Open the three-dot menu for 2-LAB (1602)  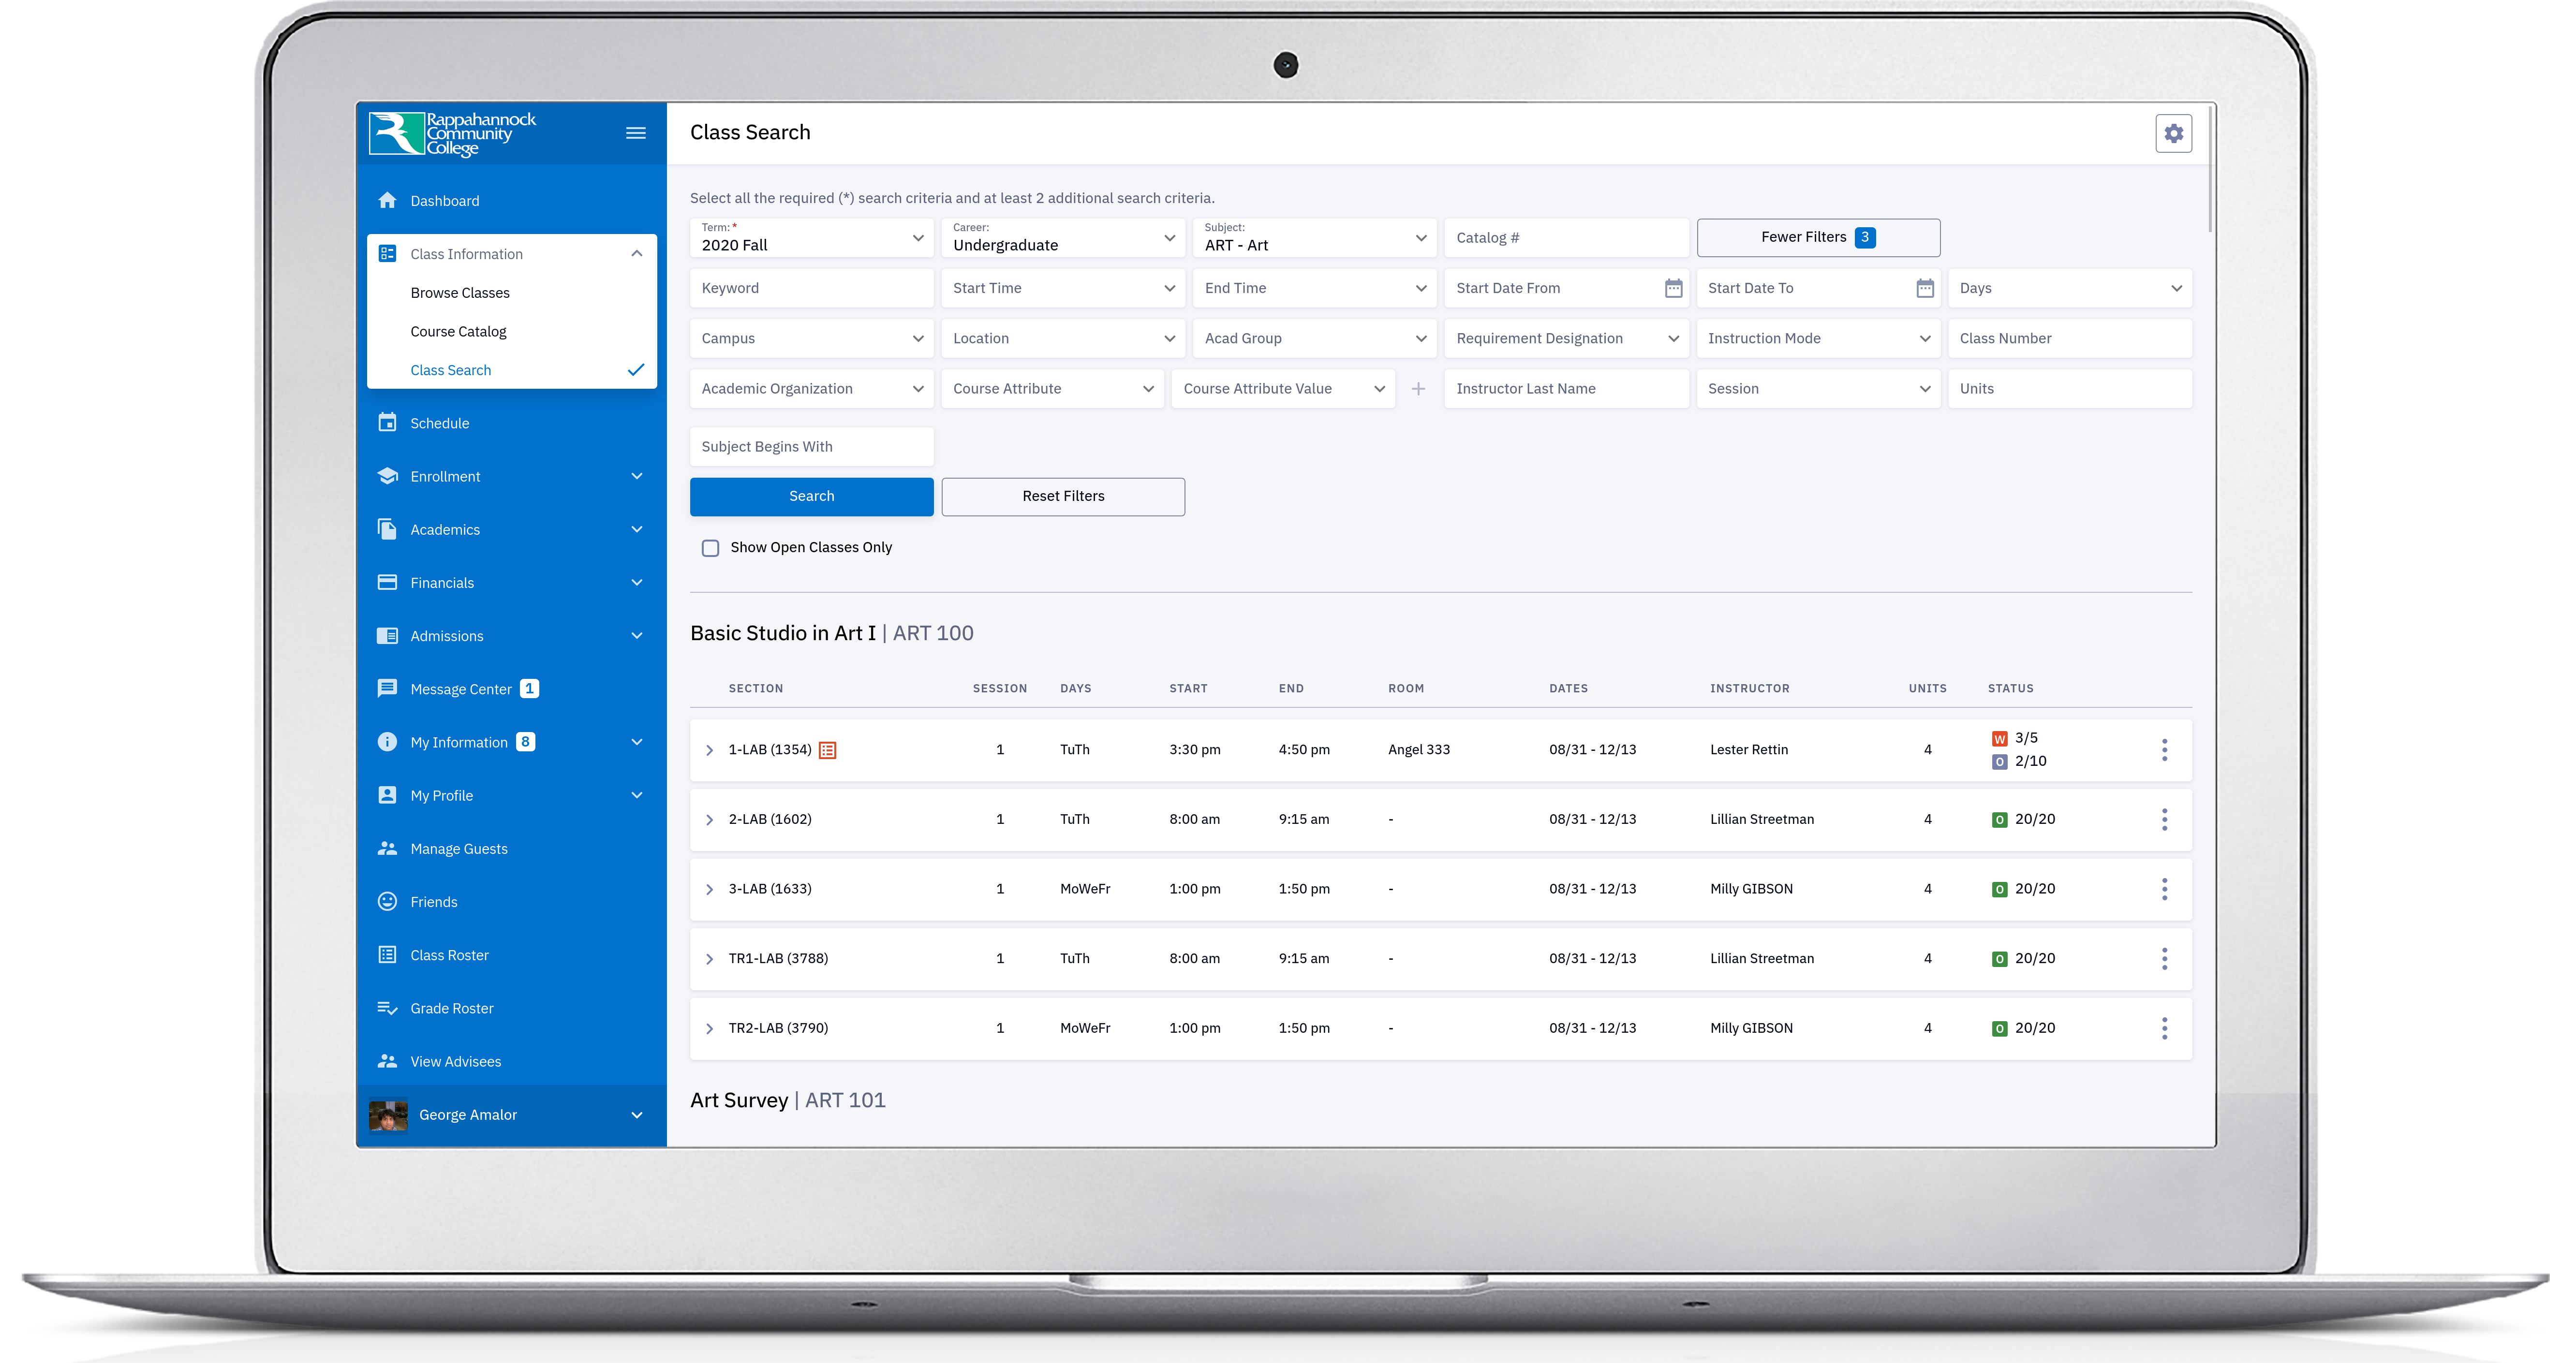pos(2164,819)
